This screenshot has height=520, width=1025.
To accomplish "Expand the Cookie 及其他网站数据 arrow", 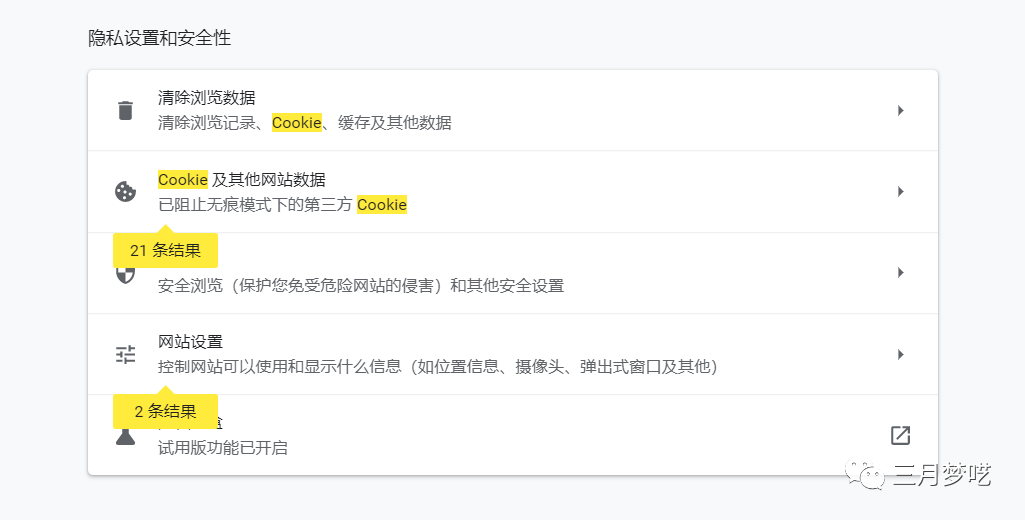I will pos(900,191).
